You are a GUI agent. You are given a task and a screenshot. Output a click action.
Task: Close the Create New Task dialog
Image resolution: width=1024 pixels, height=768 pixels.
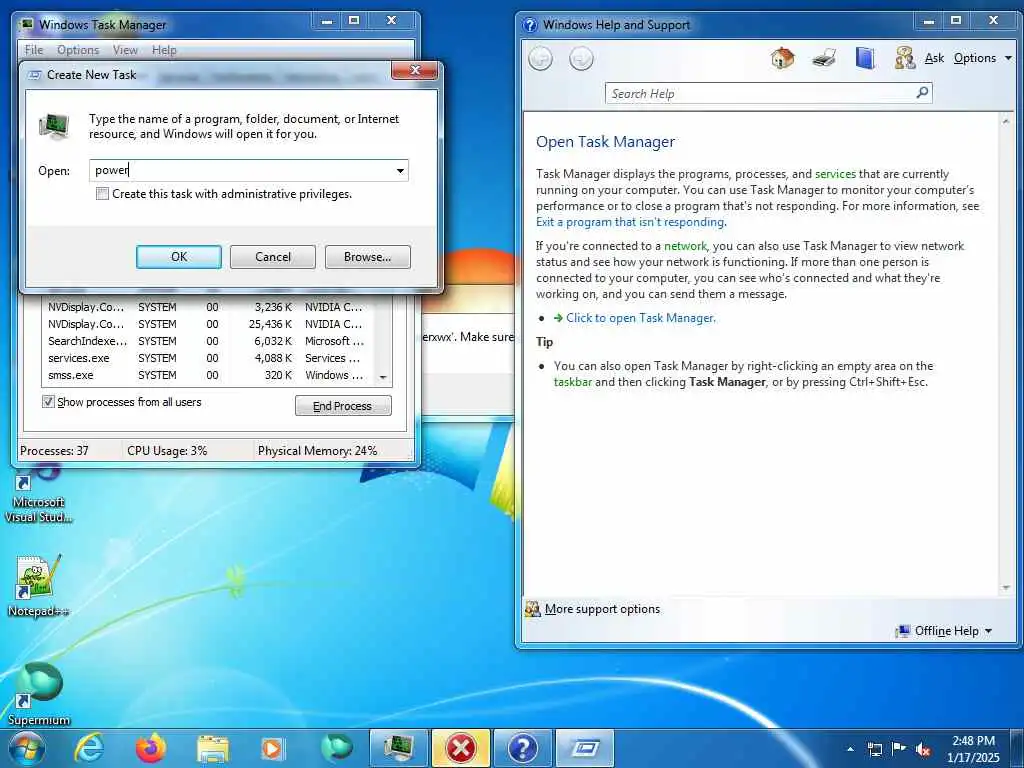(415, 70)
